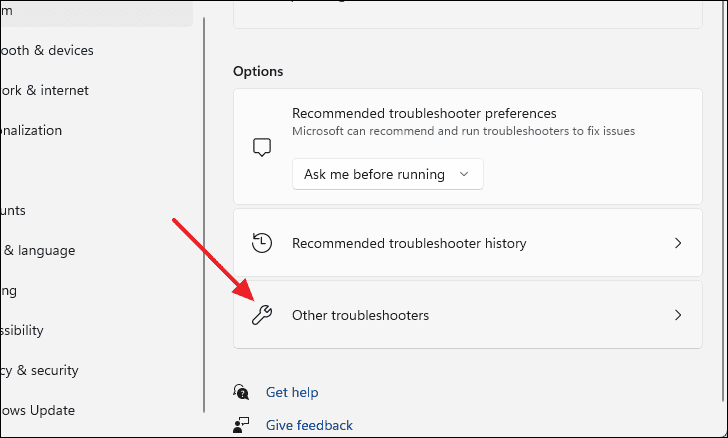This screenshot has height=438, width=728.
Task: Go to Personalization settings
Action: click(31, 130)
